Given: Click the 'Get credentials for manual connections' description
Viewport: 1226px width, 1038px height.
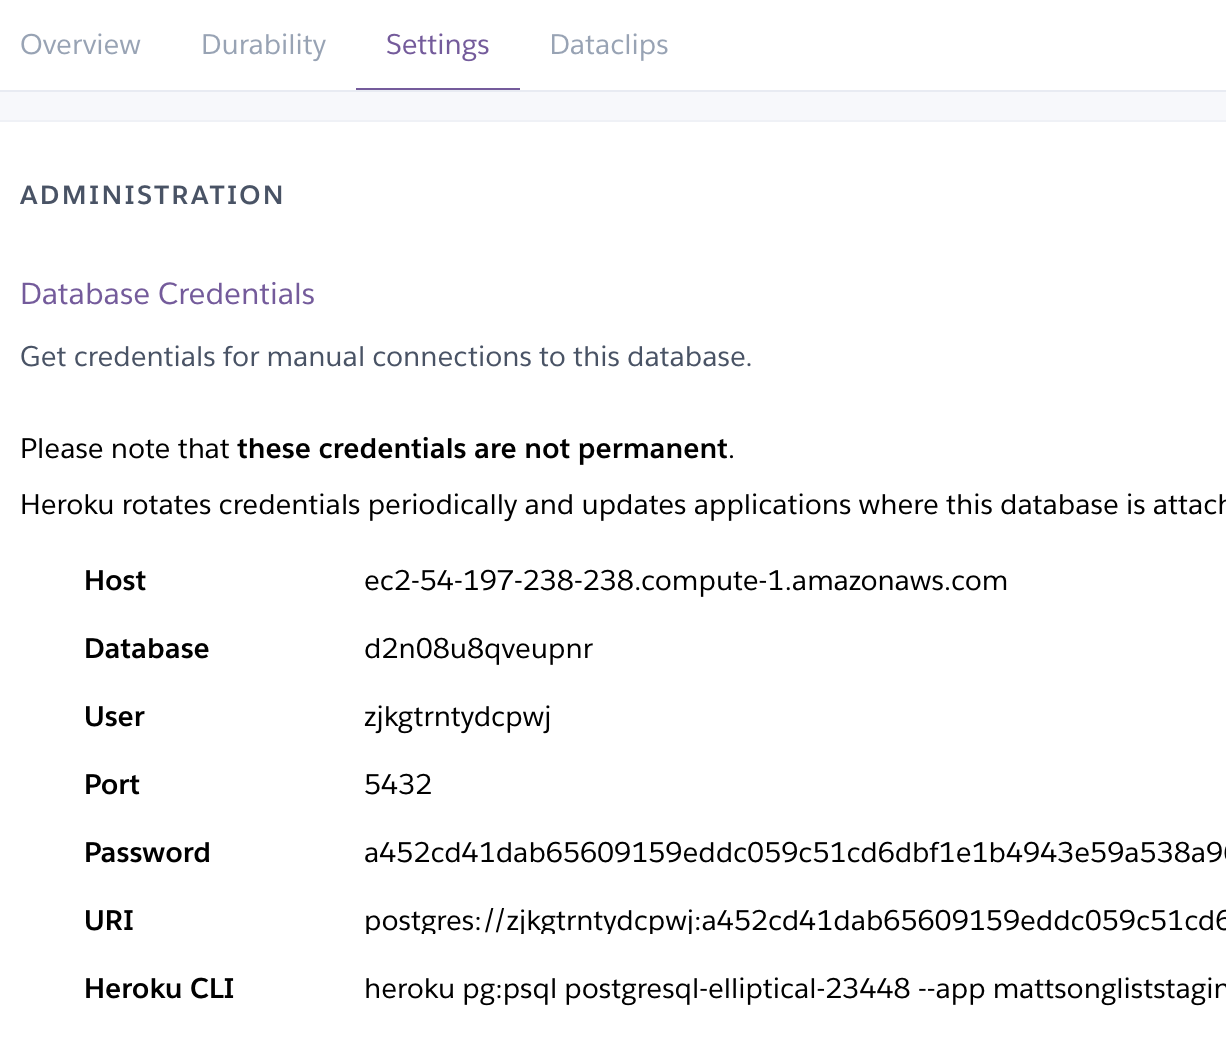Looking at the screenshot, I should click(385, 357).
